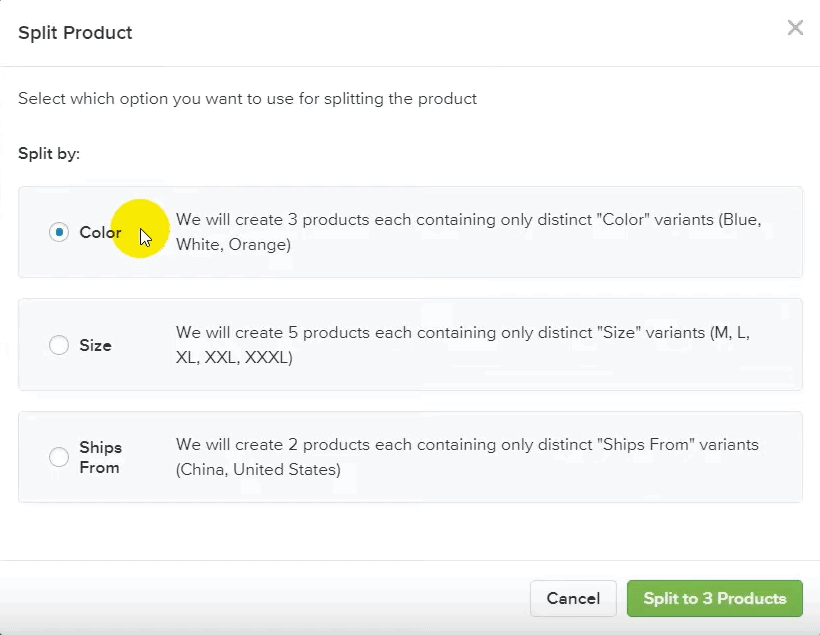
Task: Click the bold "Color" option label
Action: click(100, 232)
